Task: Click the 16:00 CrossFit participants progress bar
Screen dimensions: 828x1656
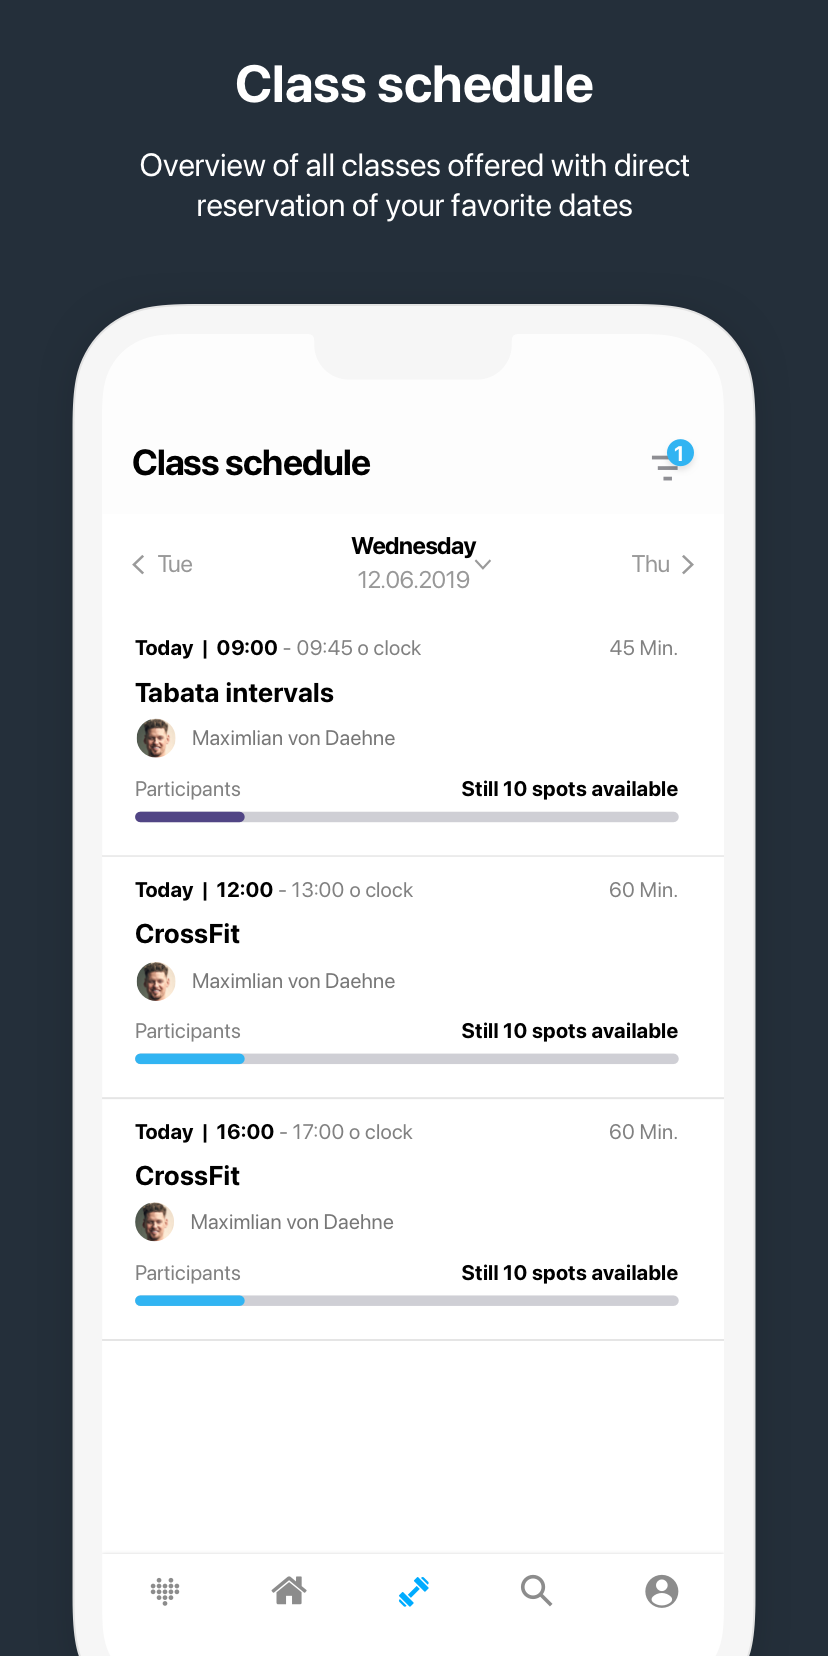Action: click(x=406, y=1301)
